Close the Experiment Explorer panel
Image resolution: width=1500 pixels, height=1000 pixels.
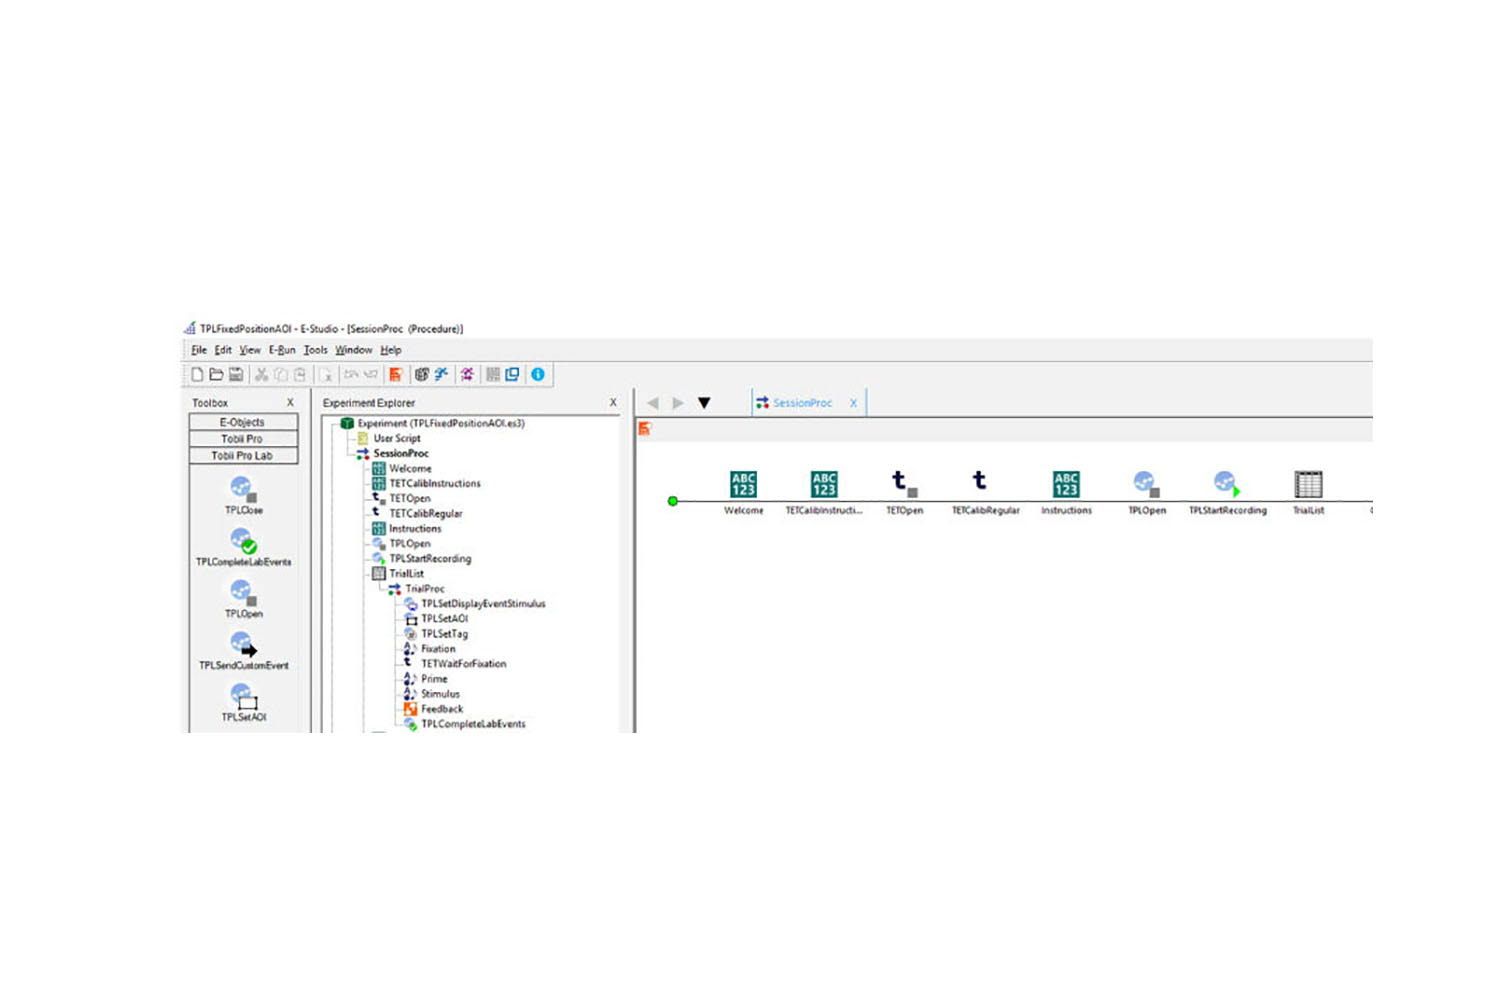(x=613, y=403)
